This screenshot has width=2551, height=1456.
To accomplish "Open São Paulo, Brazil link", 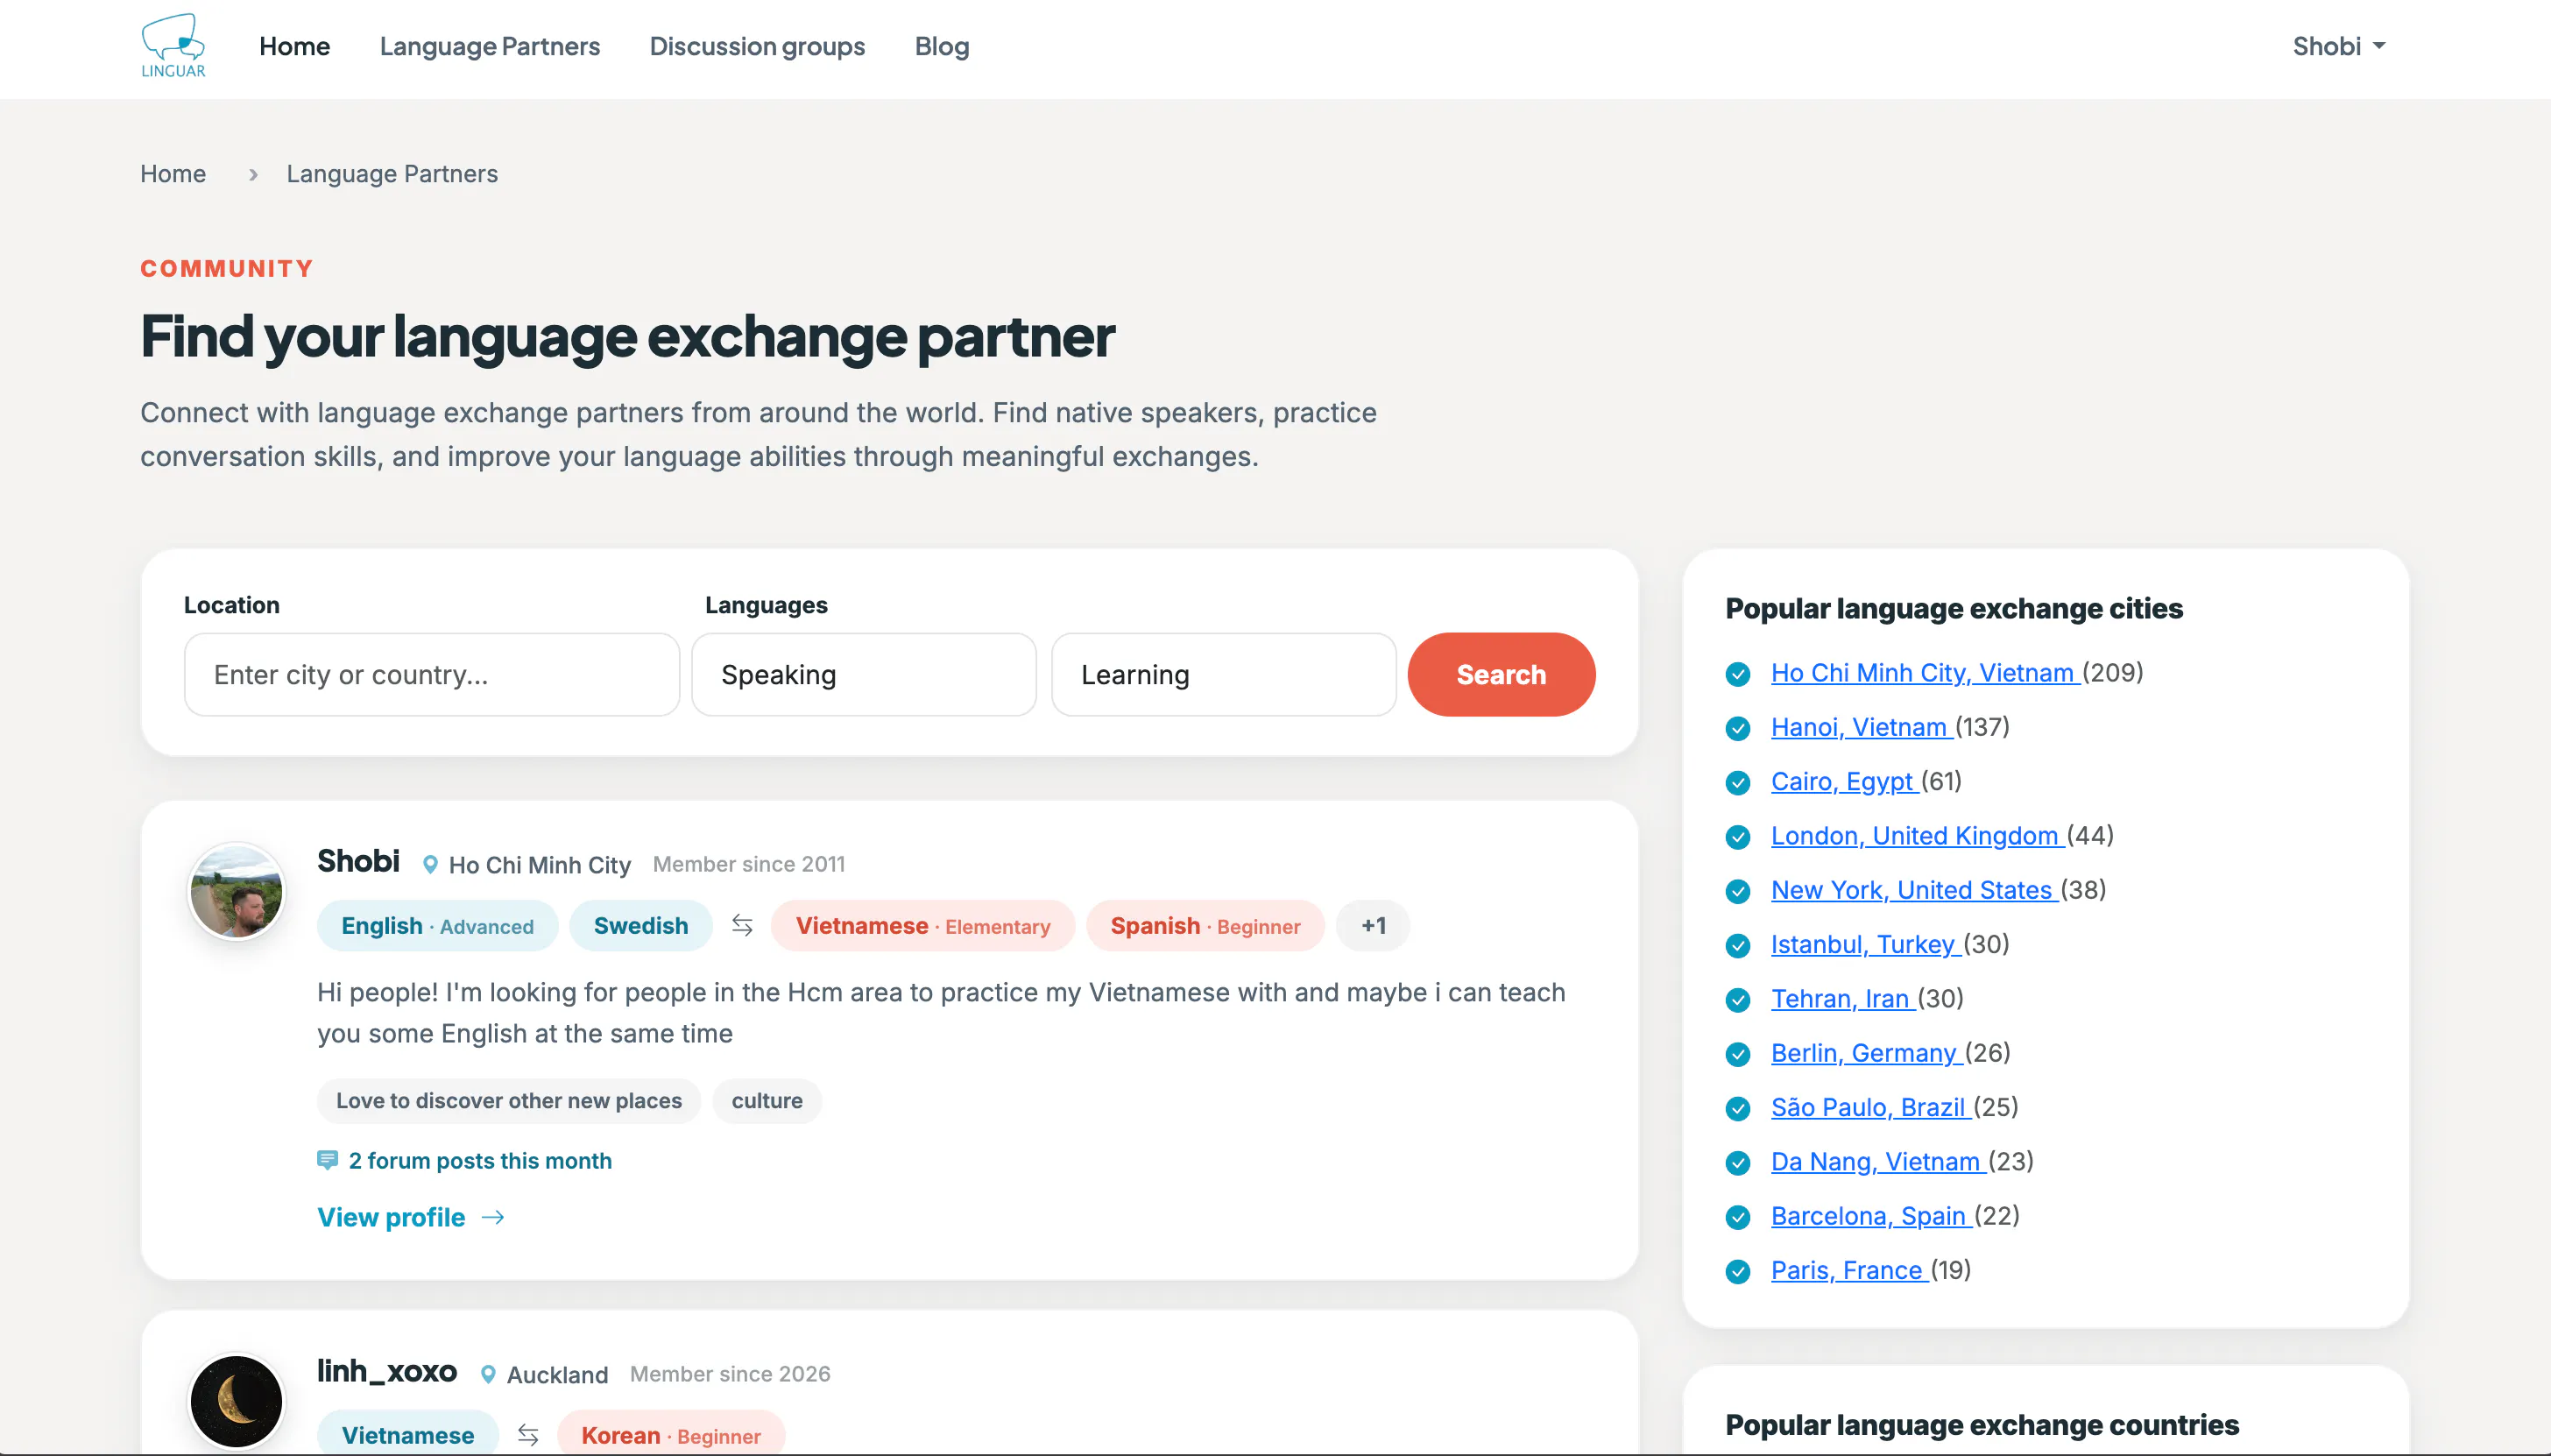I will point(1870,1107).
